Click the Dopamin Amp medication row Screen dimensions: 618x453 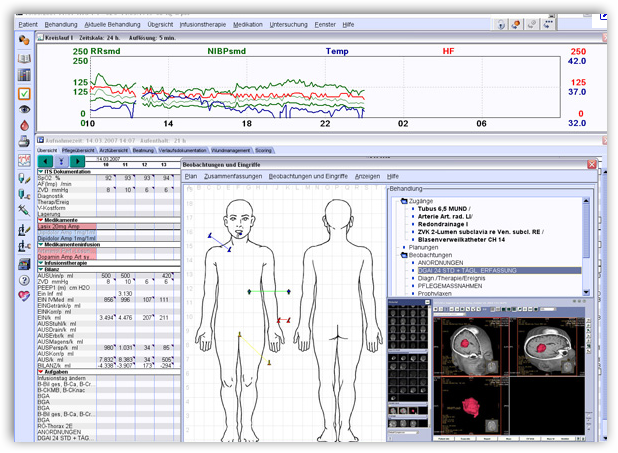pyautogui.click(x=67, y=257)
